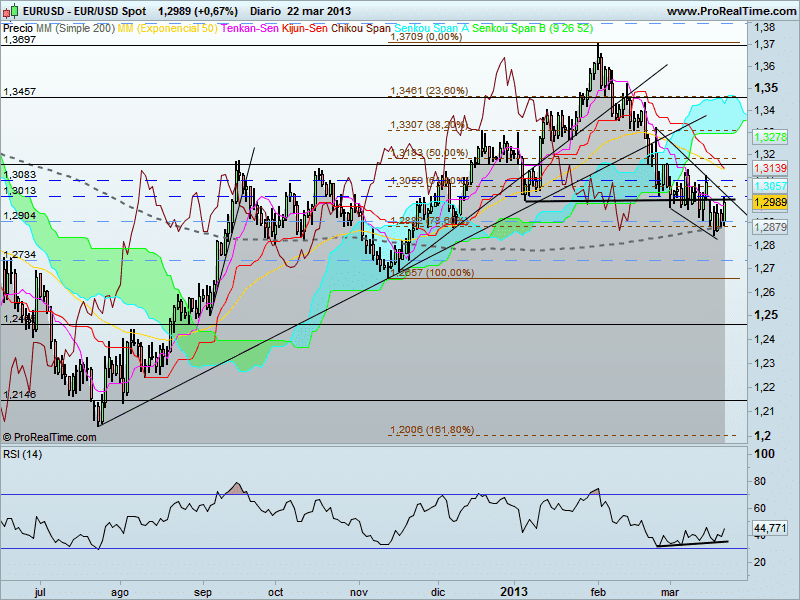Click the dic month on time axis
The image size is (800, 600).
tap(438, 592)
